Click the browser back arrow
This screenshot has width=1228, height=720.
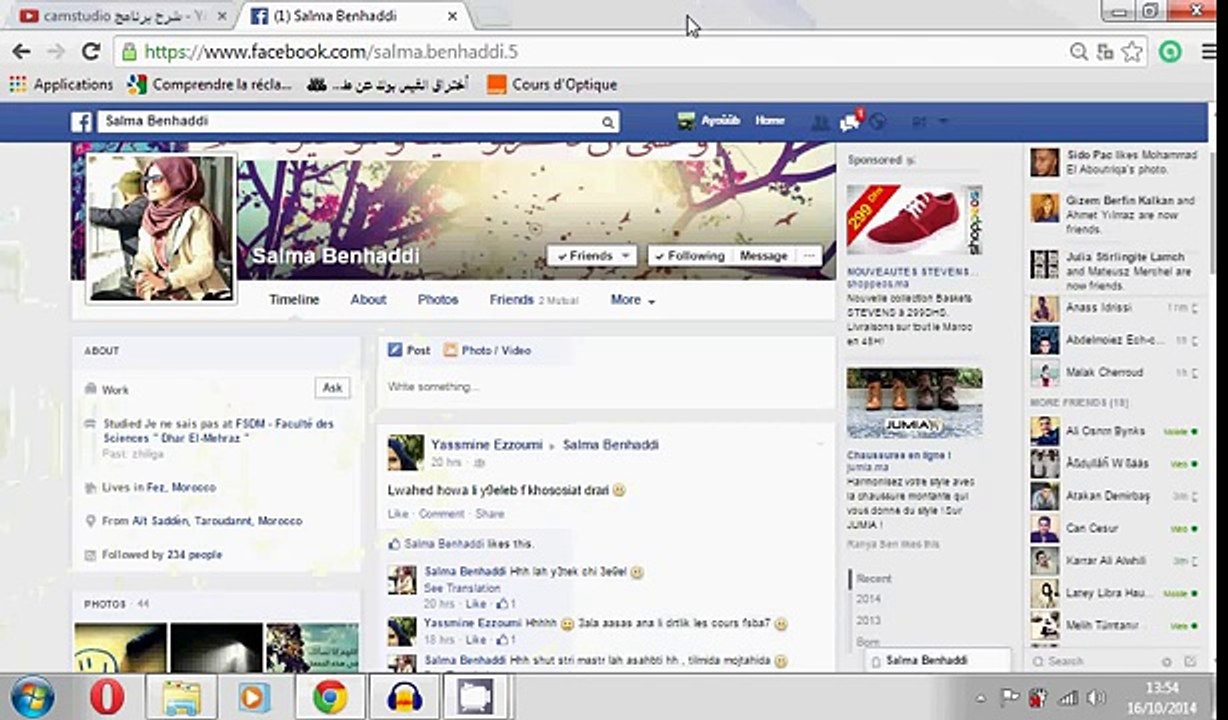pyautogui.click(x=21, y=51)
